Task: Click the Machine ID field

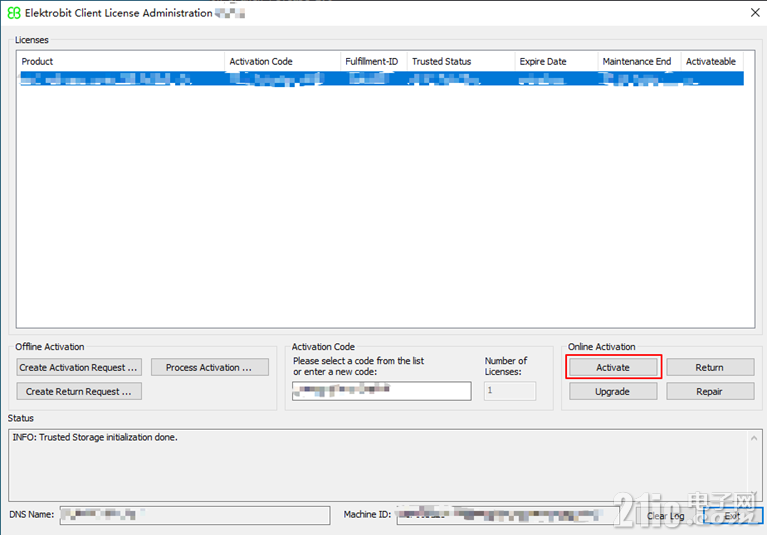Action: point(508,515)
